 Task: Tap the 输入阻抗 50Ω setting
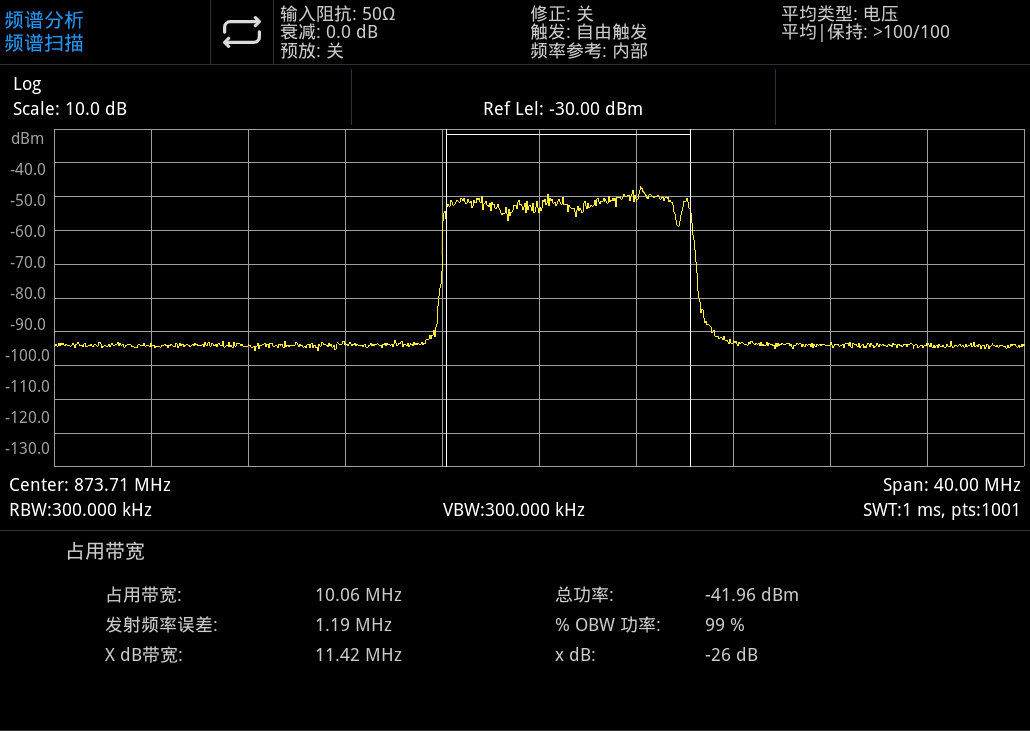pos(338,13)
